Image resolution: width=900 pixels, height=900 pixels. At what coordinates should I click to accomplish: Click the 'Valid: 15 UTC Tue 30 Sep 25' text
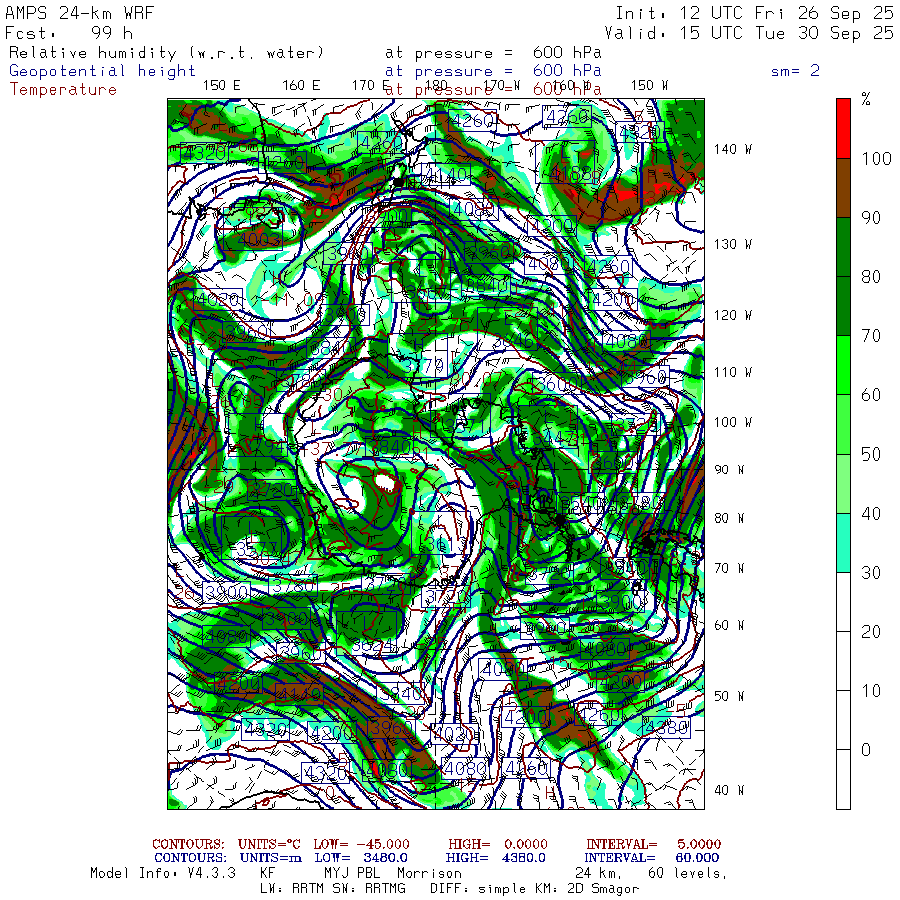(x=754, y=32)
